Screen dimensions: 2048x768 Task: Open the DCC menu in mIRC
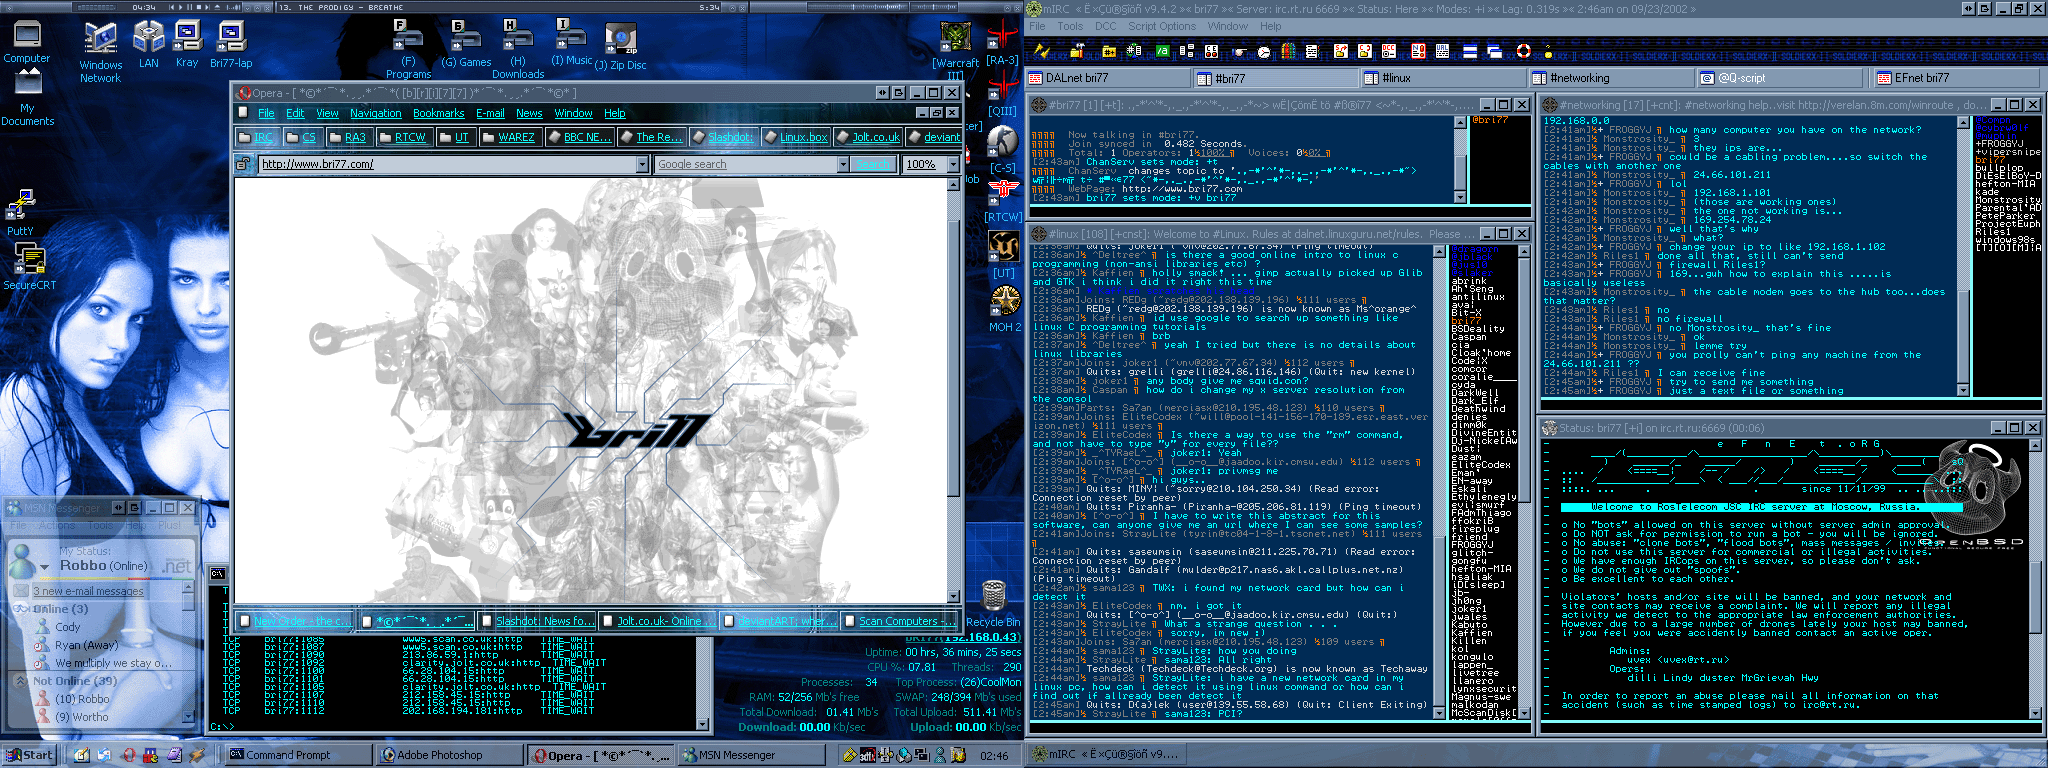tap(1105, 27)
